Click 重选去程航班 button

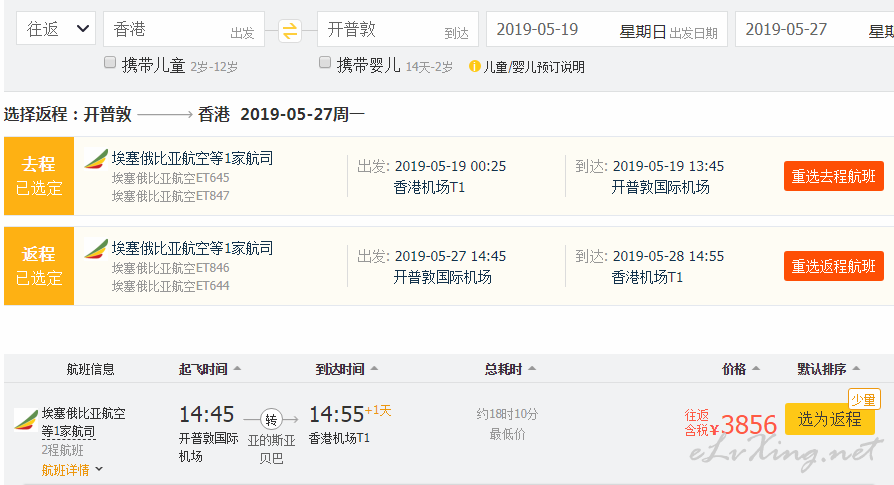point(834,176)
